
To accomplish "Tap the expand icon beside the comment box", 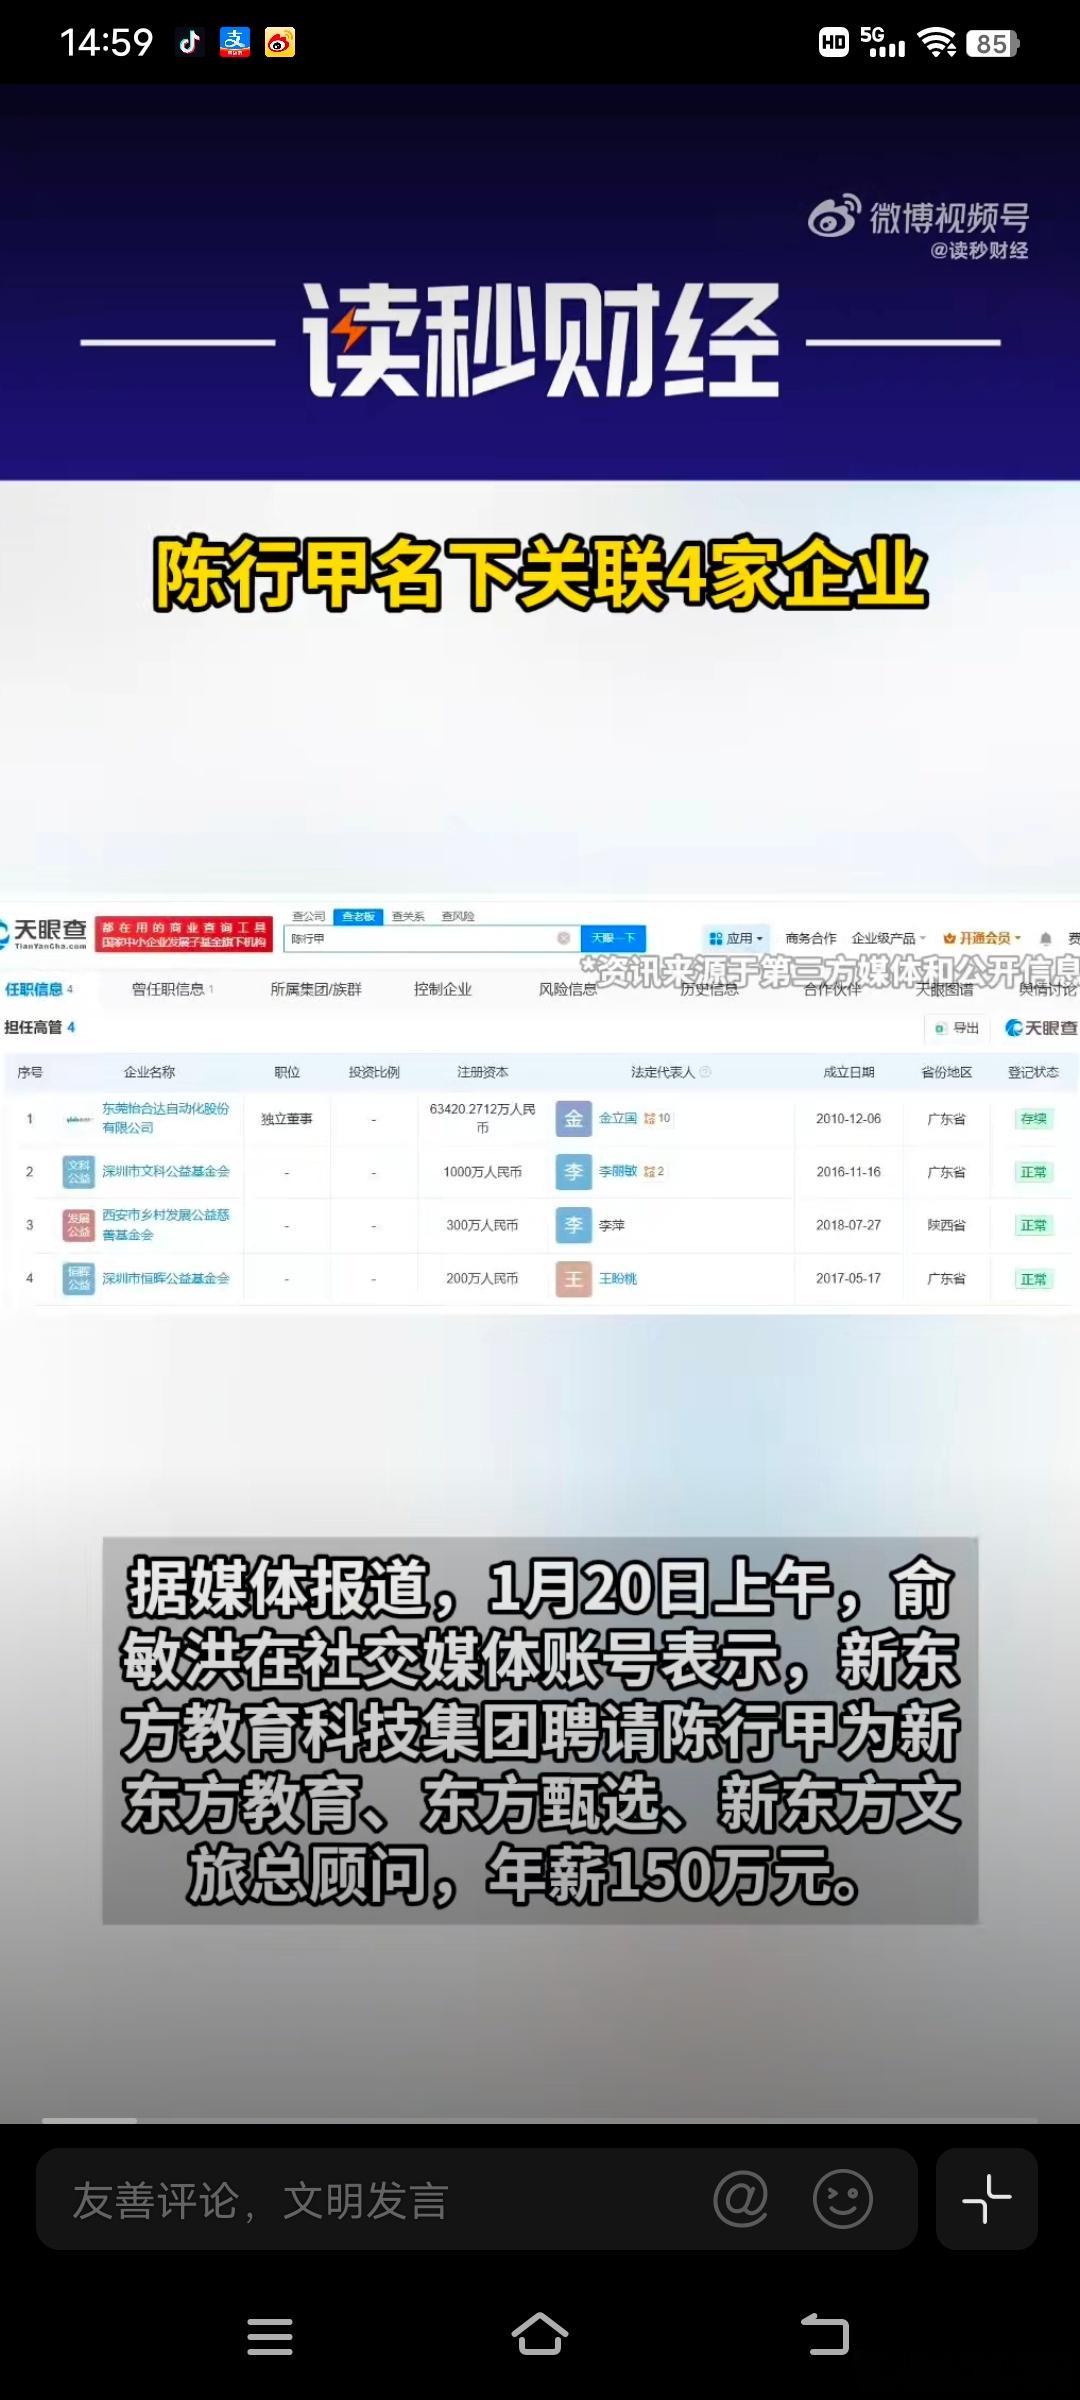I will pyautogui.click(x=987, y=2199).
